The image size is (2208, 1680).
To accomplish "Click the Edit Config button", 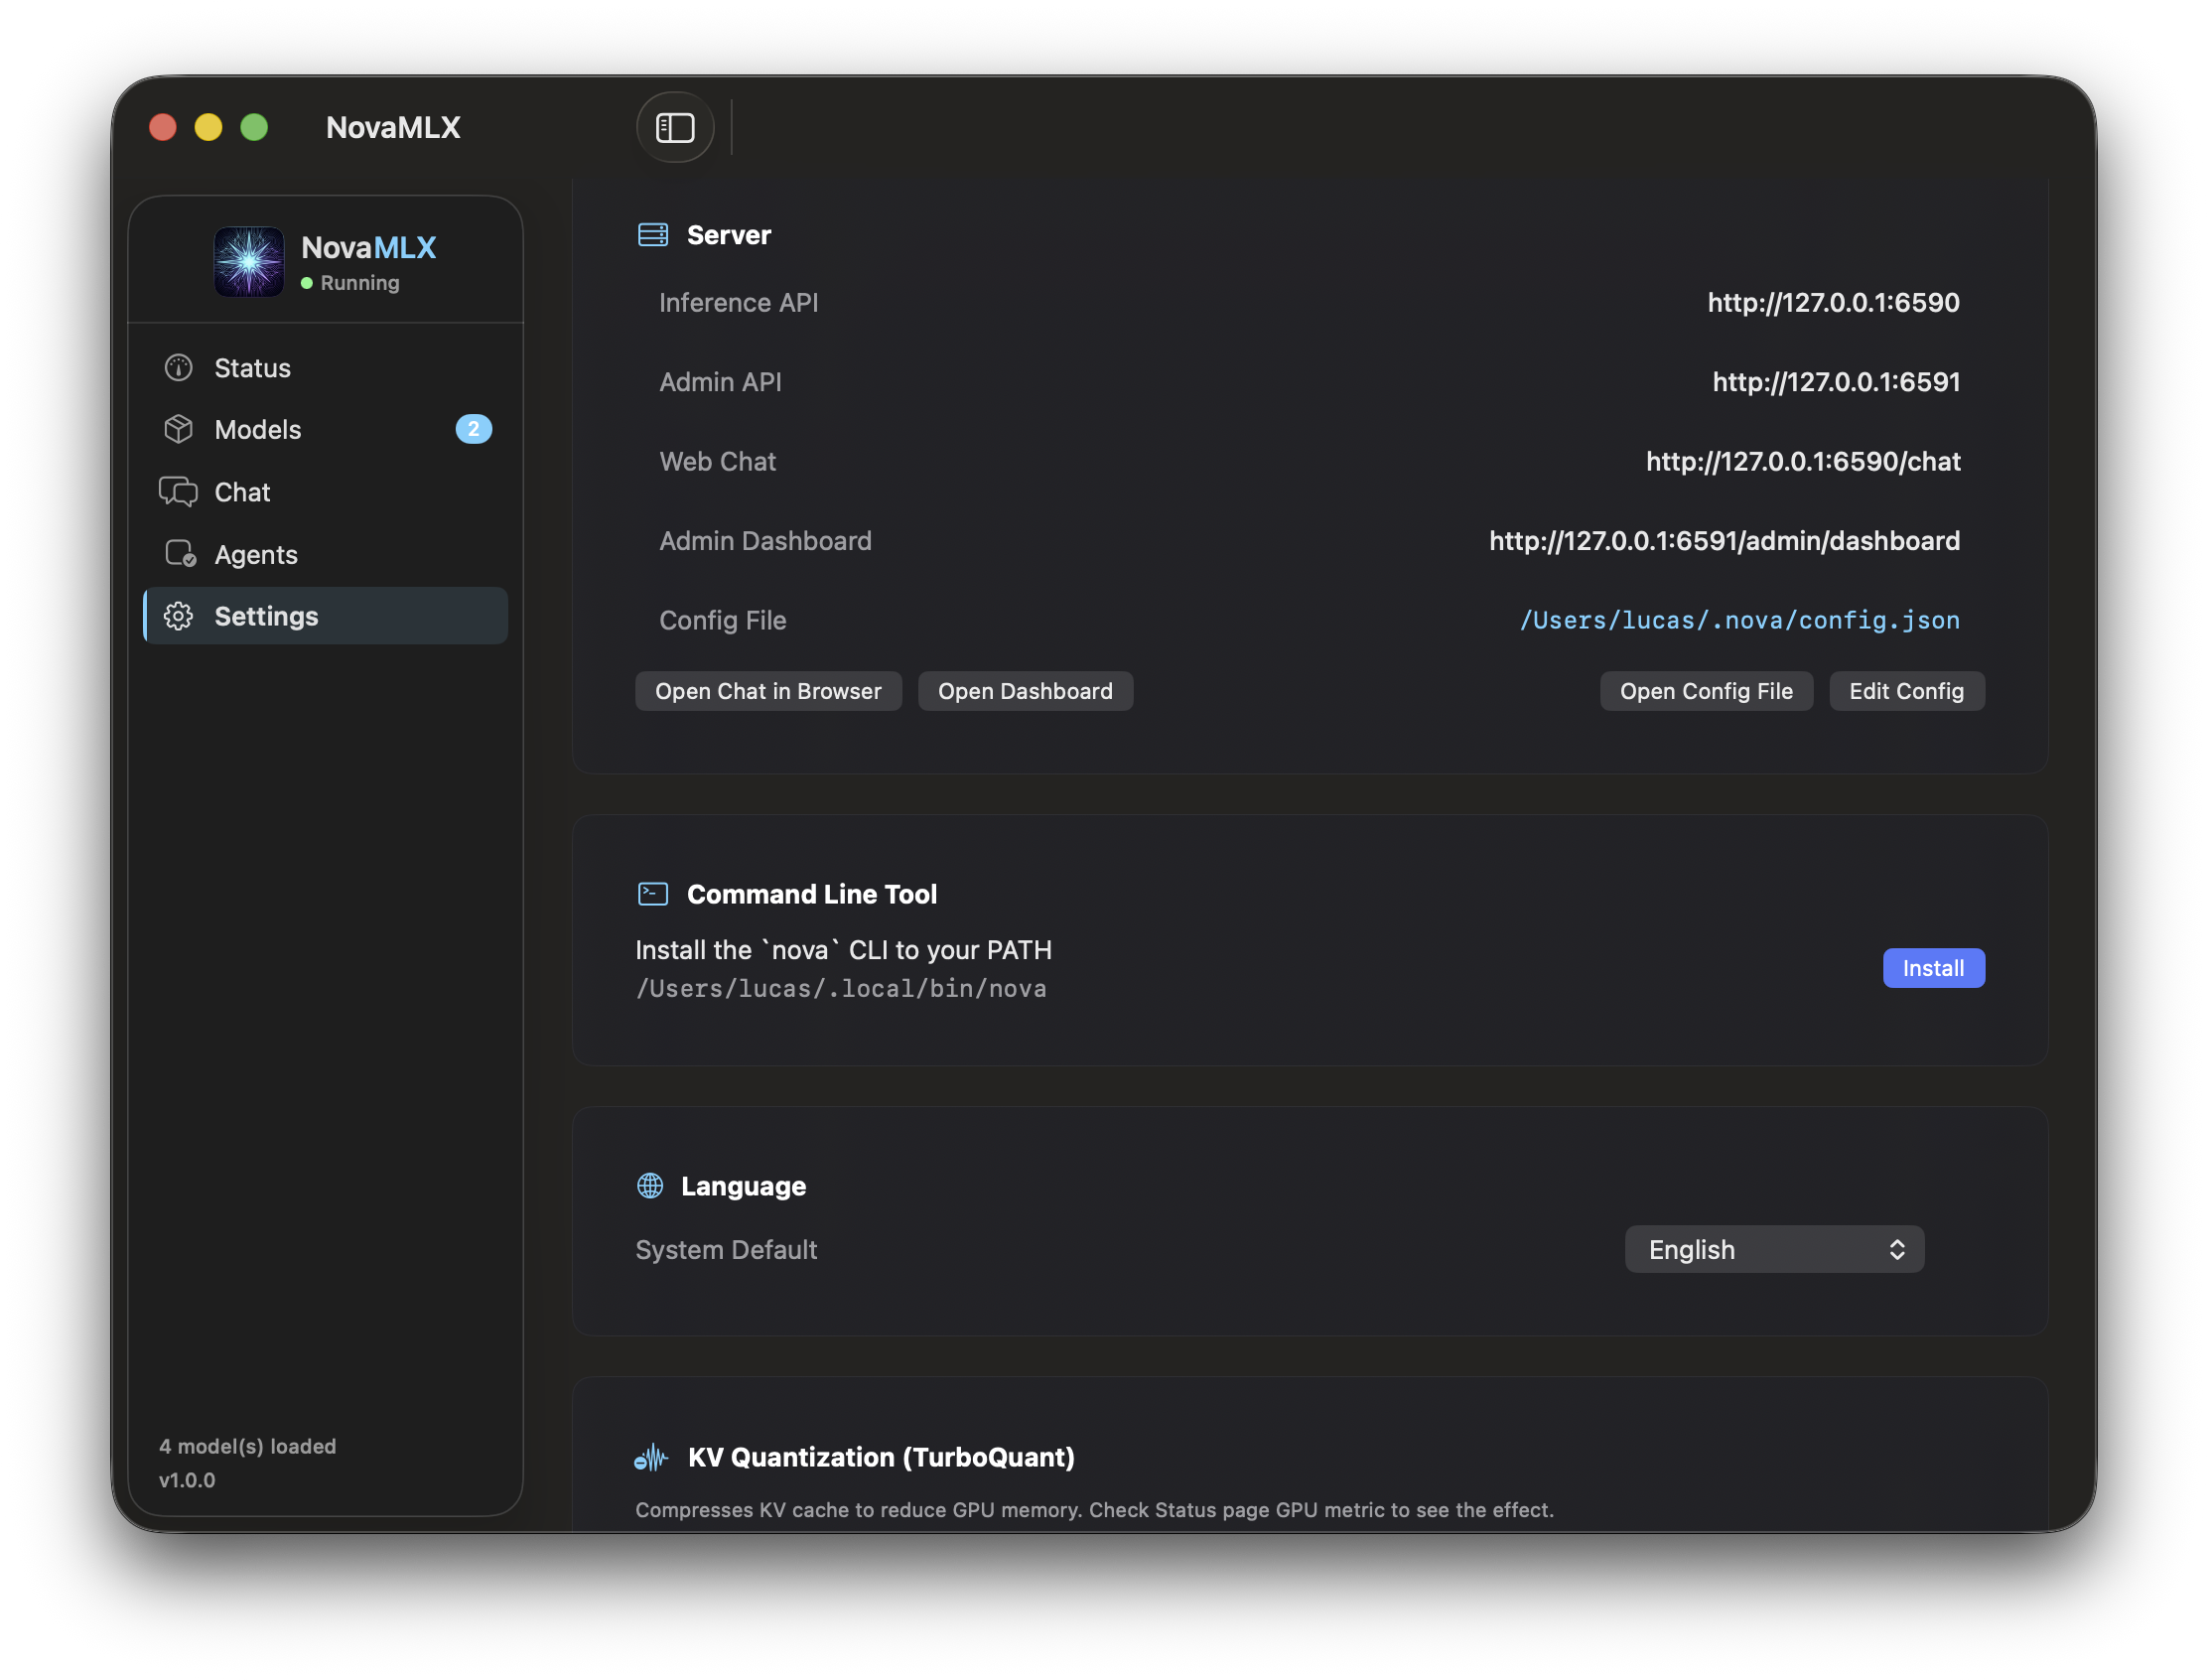I will [x=1906, y=691].
